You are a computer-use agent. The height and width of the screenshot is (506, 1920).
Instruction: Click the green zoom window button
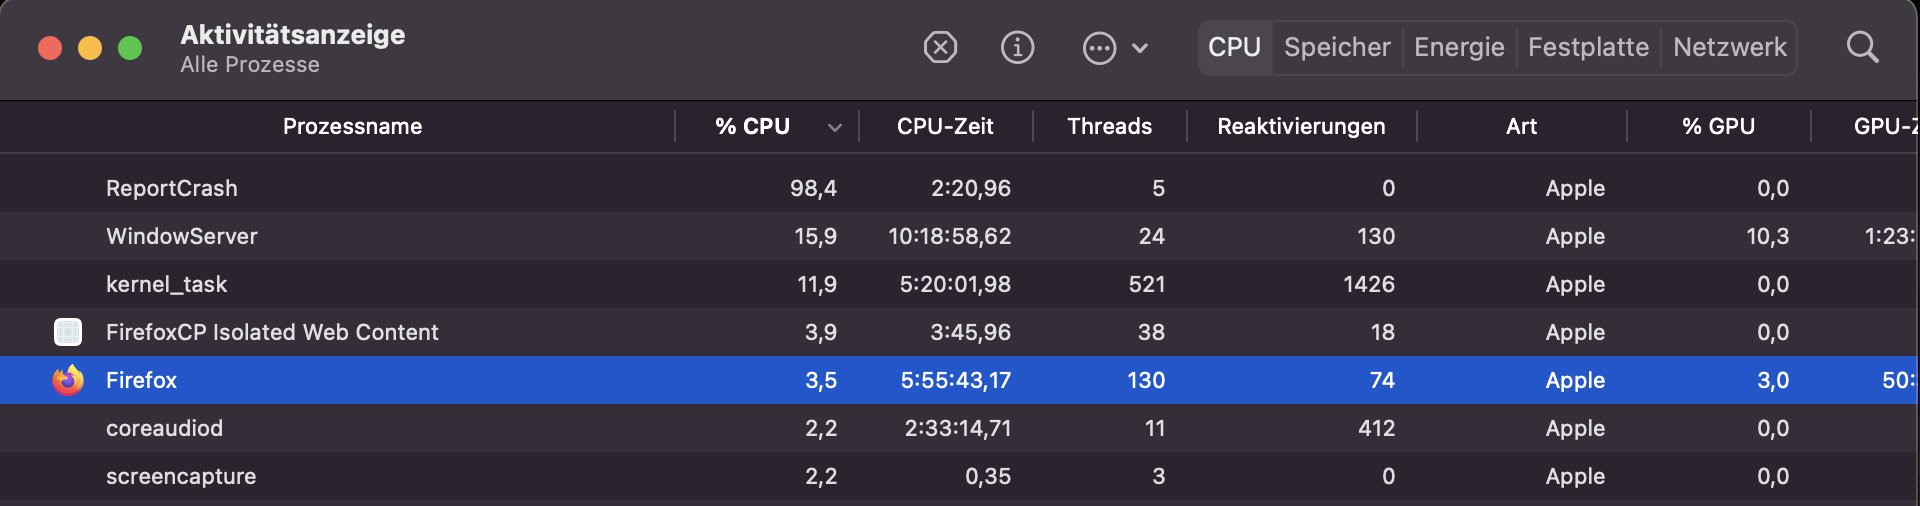pos(130,48)
